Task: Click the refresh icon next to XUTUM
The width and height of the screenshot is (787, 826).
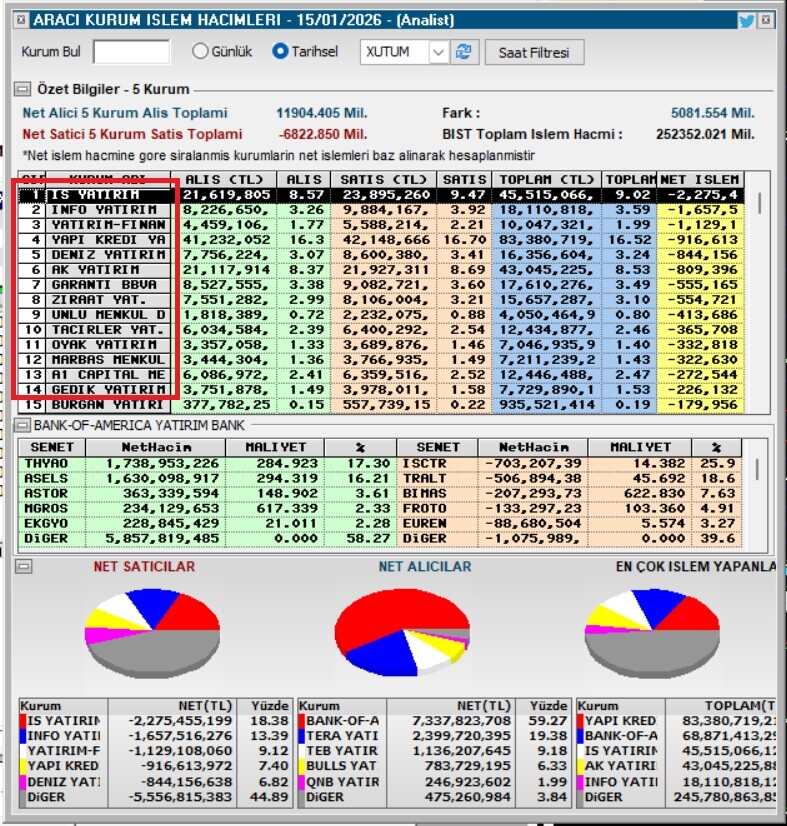Action: (463, 52)
